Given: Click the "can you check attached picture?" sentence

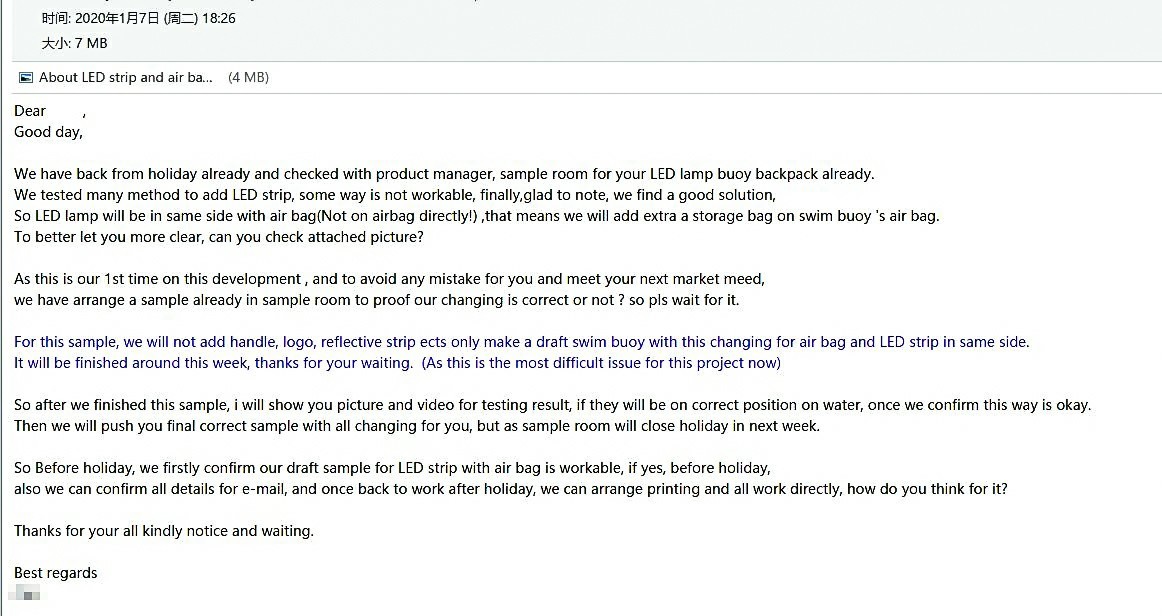Looking at the screenshot, I should [x=316, y=237].
